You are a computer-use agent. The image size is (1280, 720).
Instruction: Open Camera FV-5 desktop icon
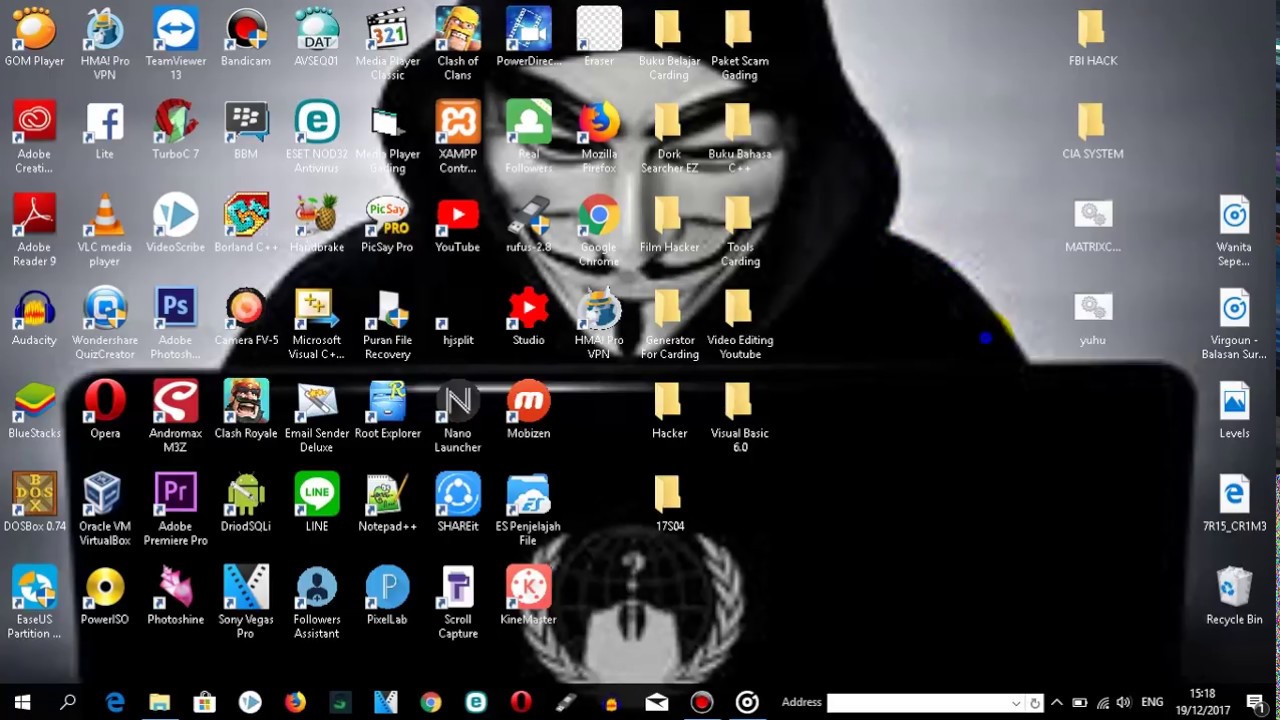(x=246, y=316)
